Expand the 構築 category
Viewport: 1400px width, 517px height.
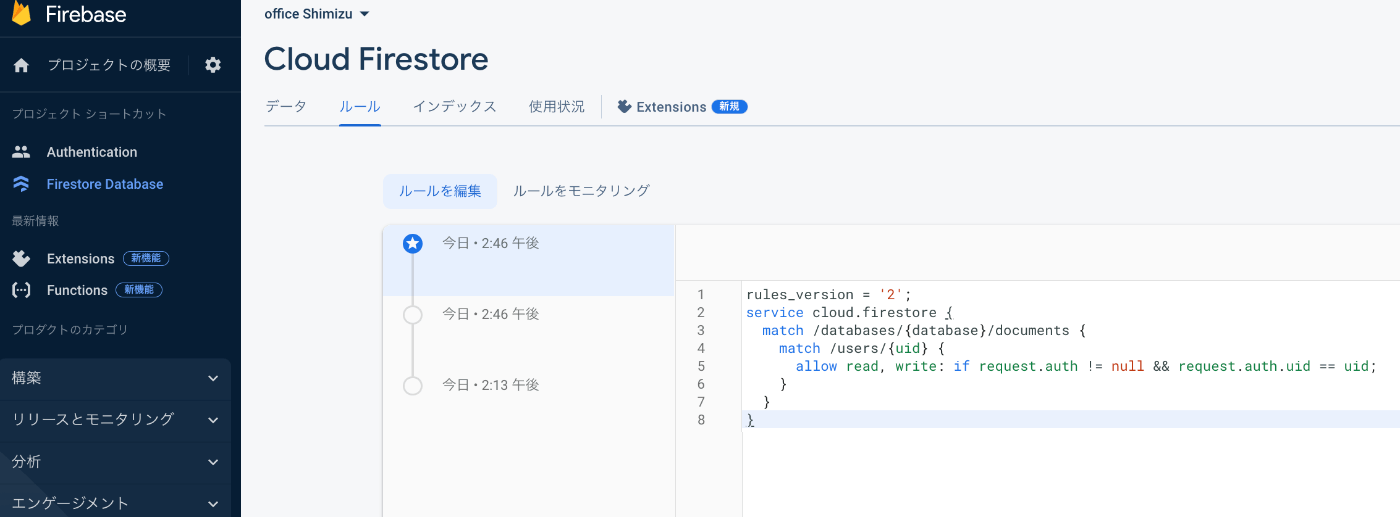115,378
